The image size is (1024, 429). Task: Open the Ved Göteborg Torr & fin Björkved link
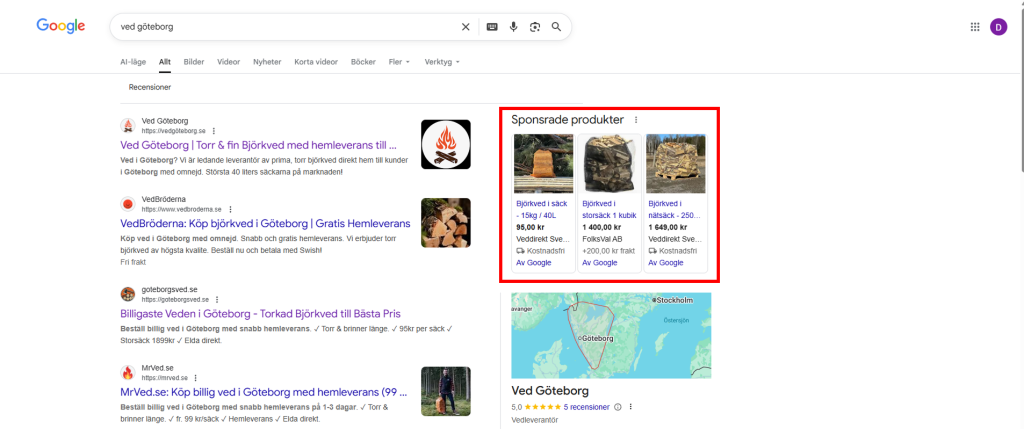coord(259,145)
